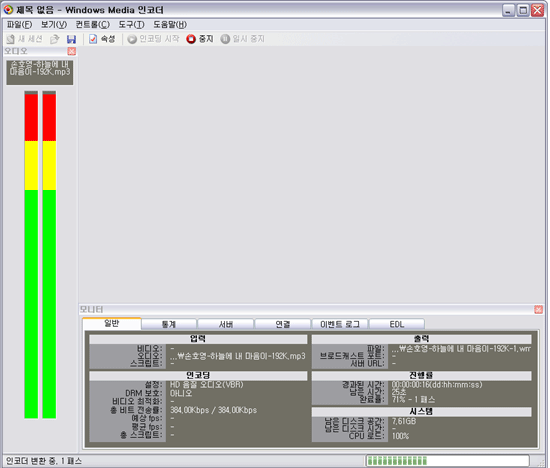
Task: Click the audio source file name box
Action: 40,72
